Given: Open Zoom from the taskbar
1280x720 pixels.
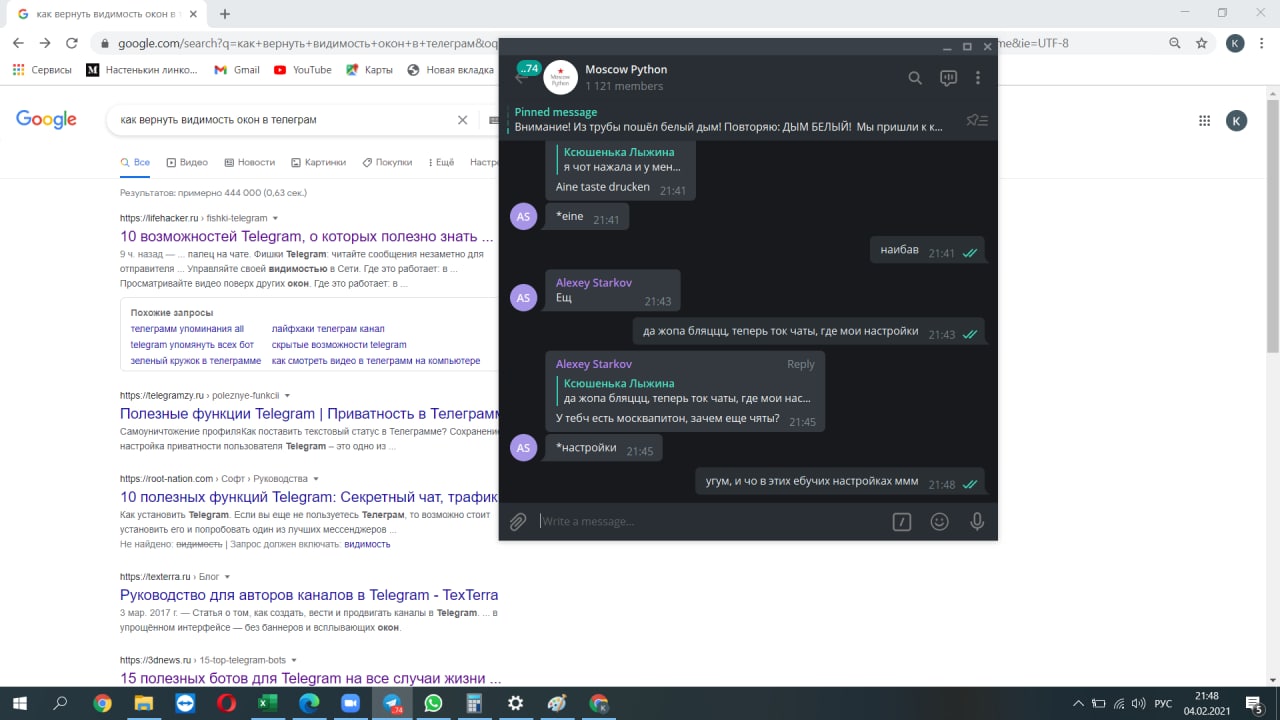Looking at the screenshot, I should (x=350, y=703).
